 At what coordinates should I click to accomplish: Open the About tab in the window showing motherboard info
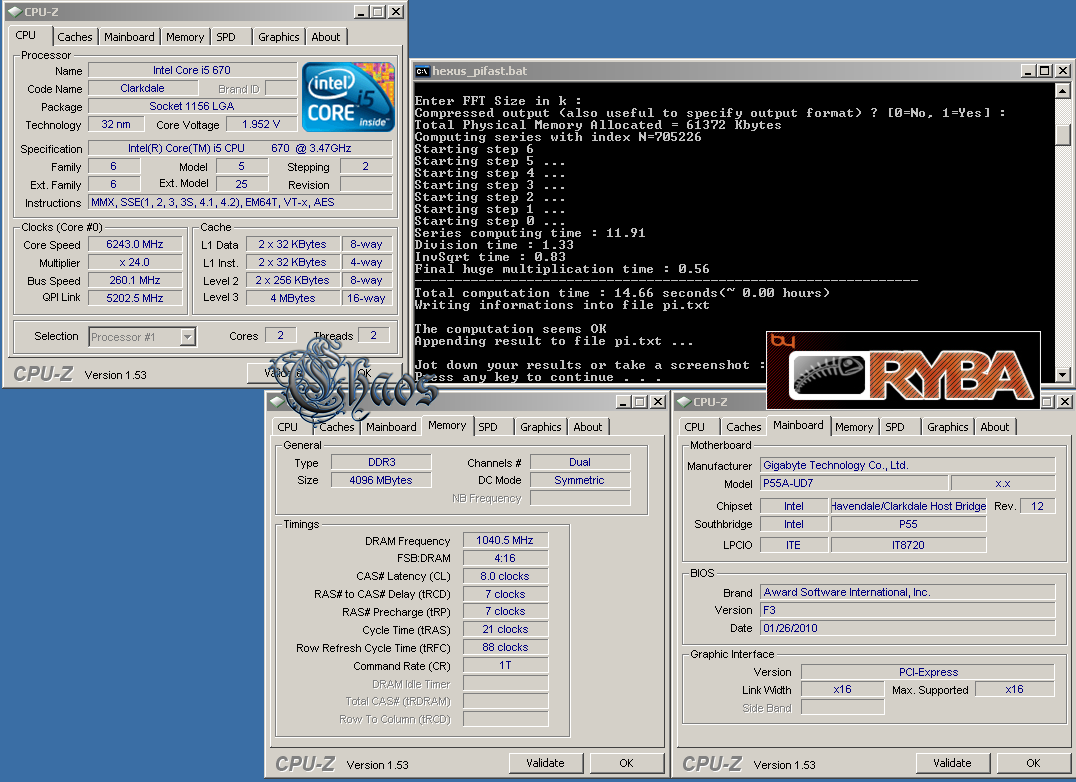tap(994, 427)
